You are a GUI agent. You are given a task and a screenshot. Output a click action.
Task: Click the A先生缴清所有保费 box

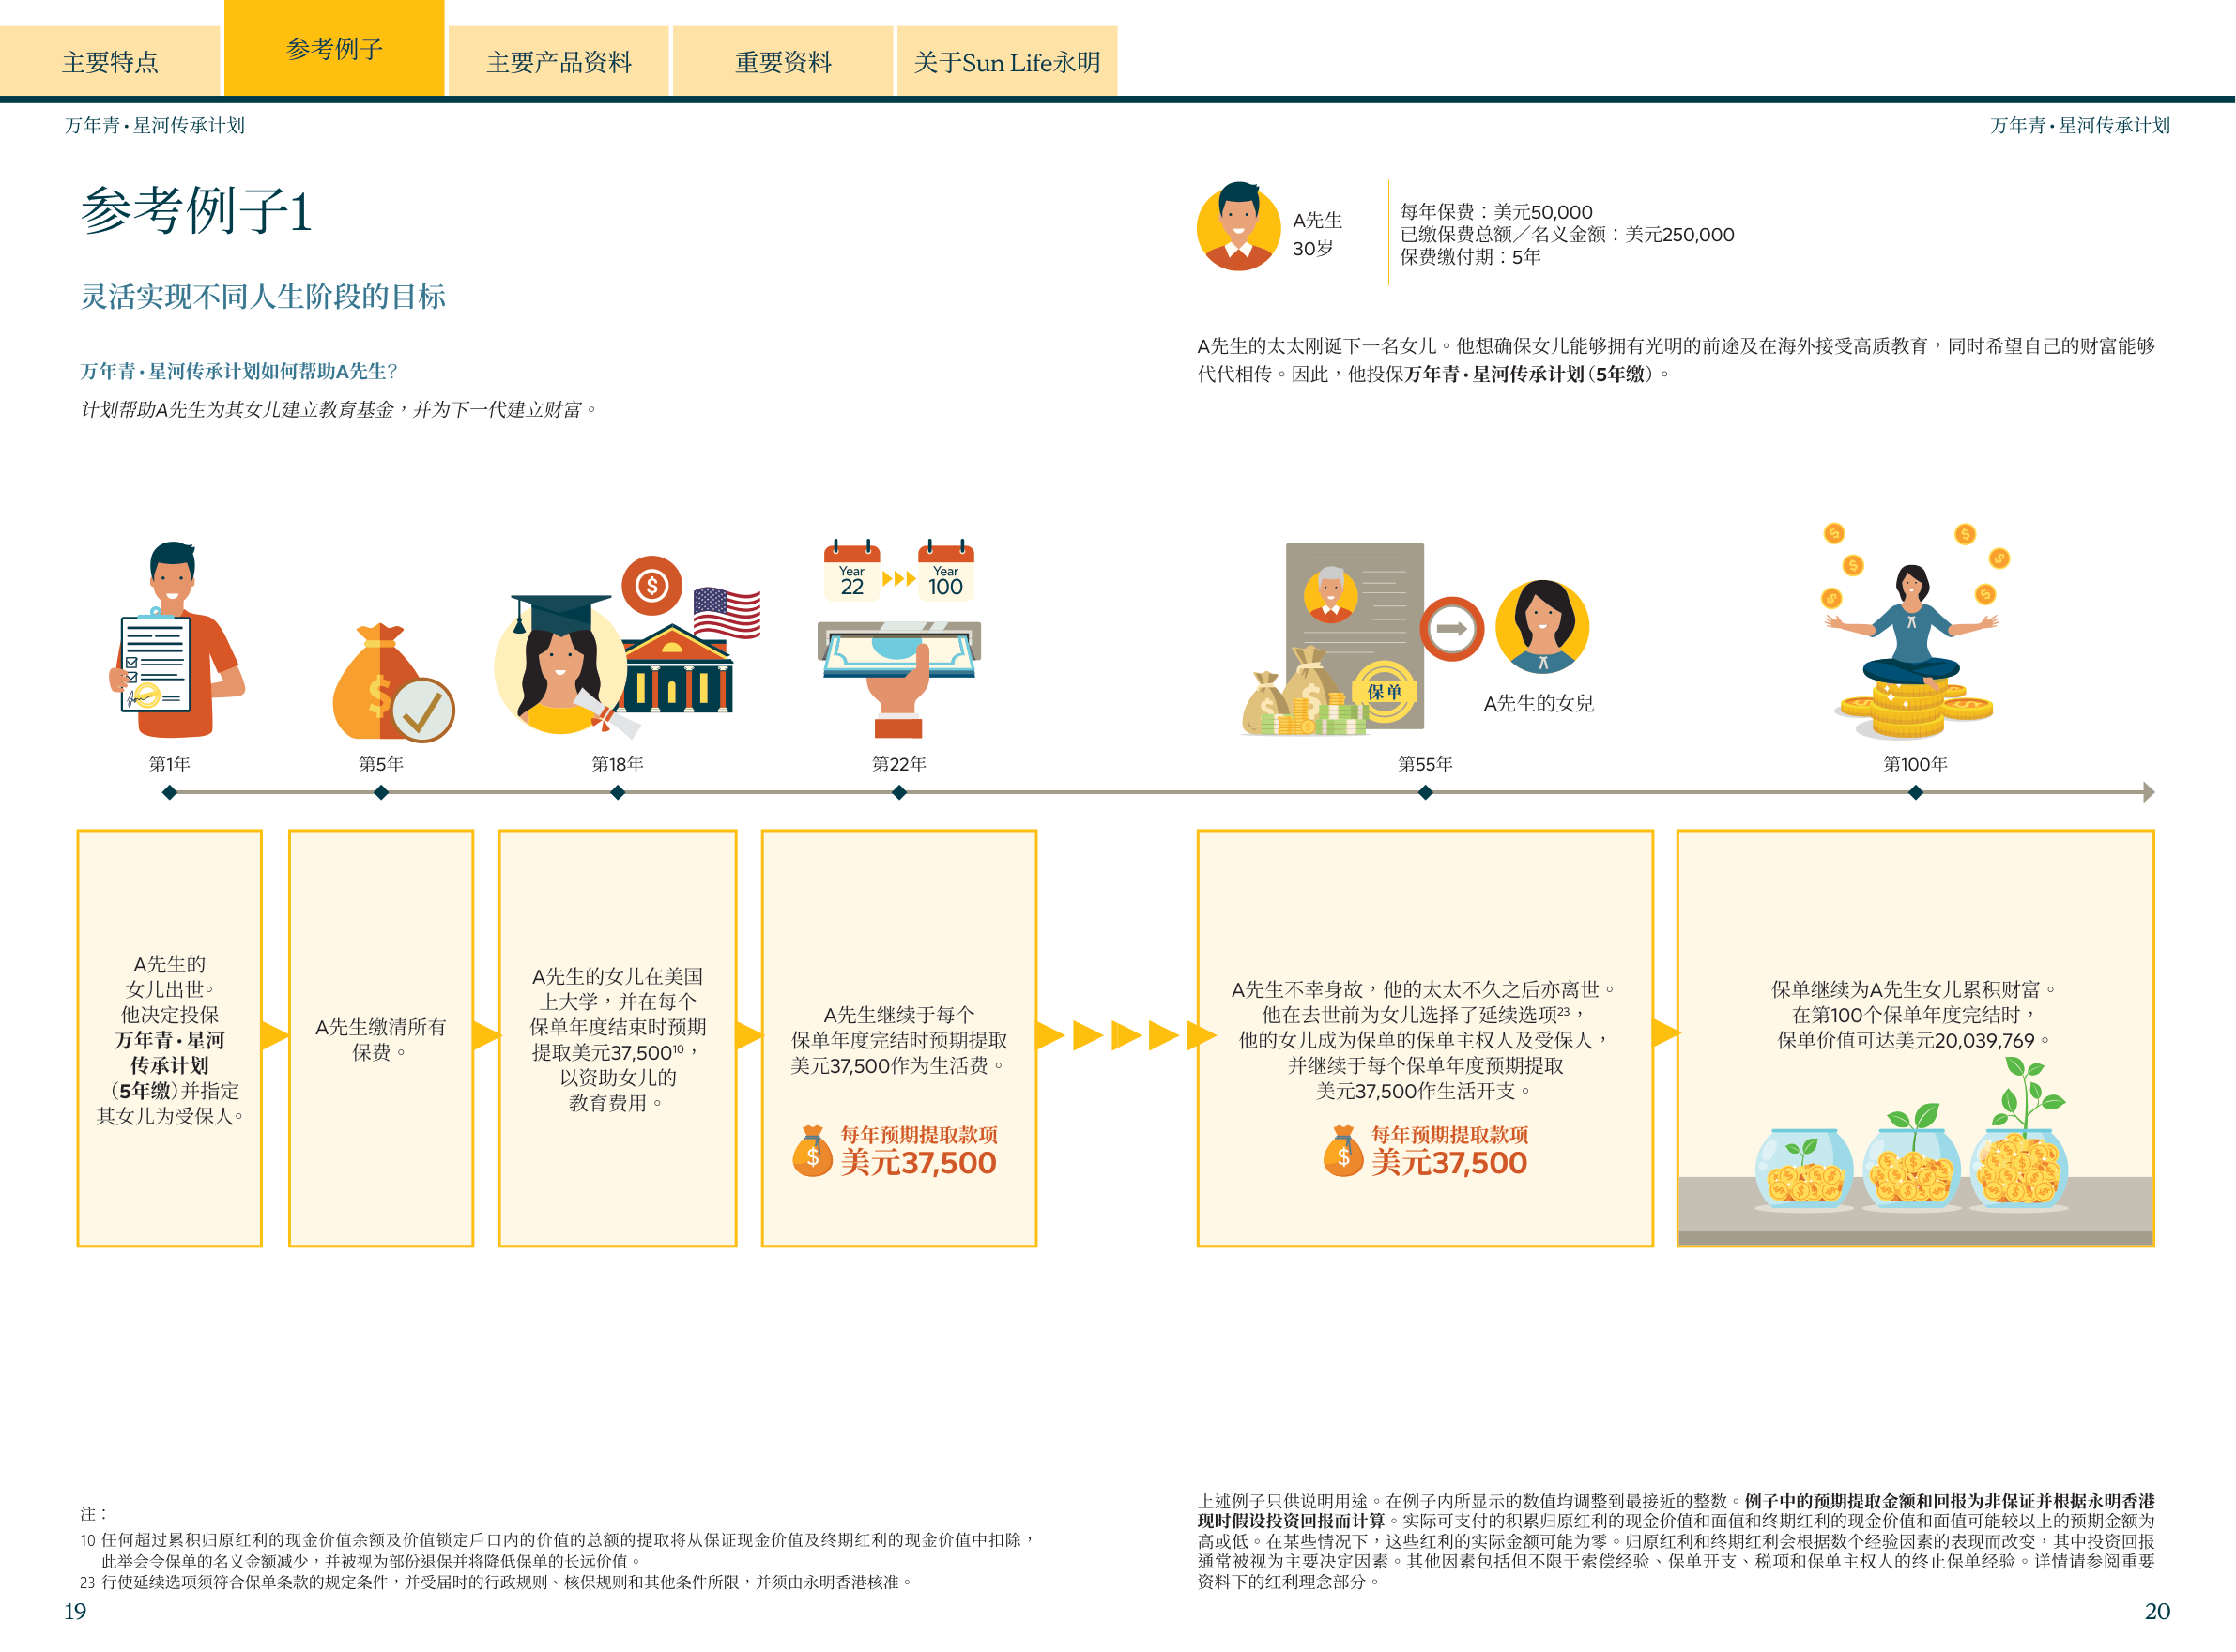coord(380,1038)
